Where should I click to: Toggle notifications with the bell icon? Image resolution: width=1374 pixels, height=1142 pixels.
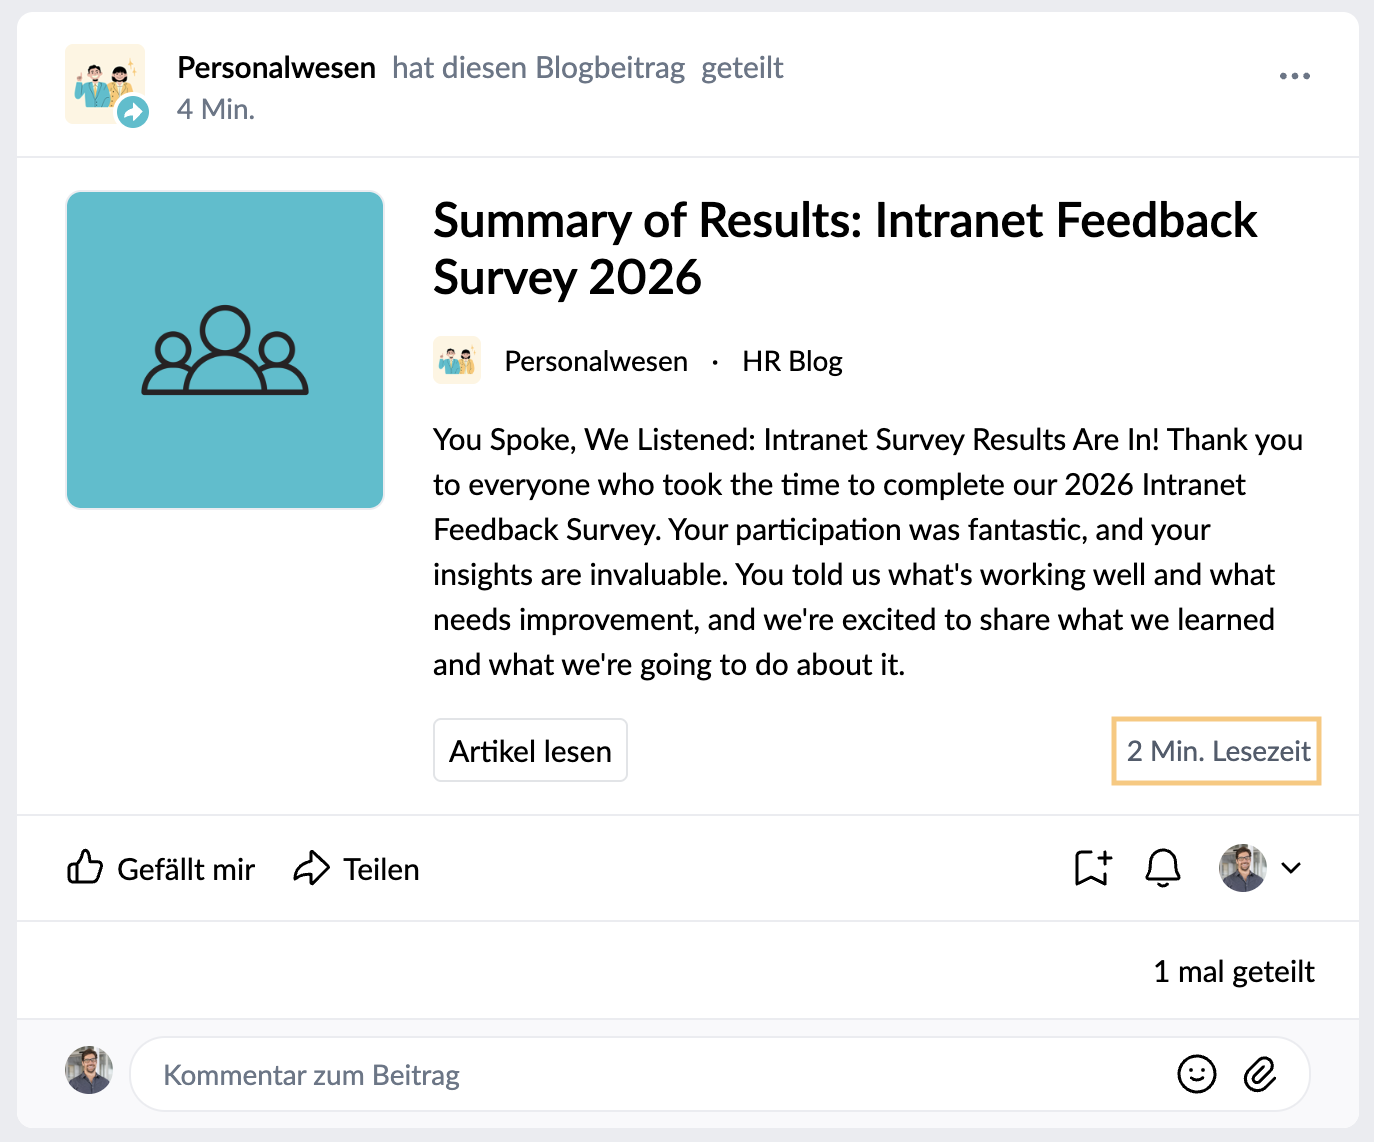pyautogui.click(x=1163, y=868)
